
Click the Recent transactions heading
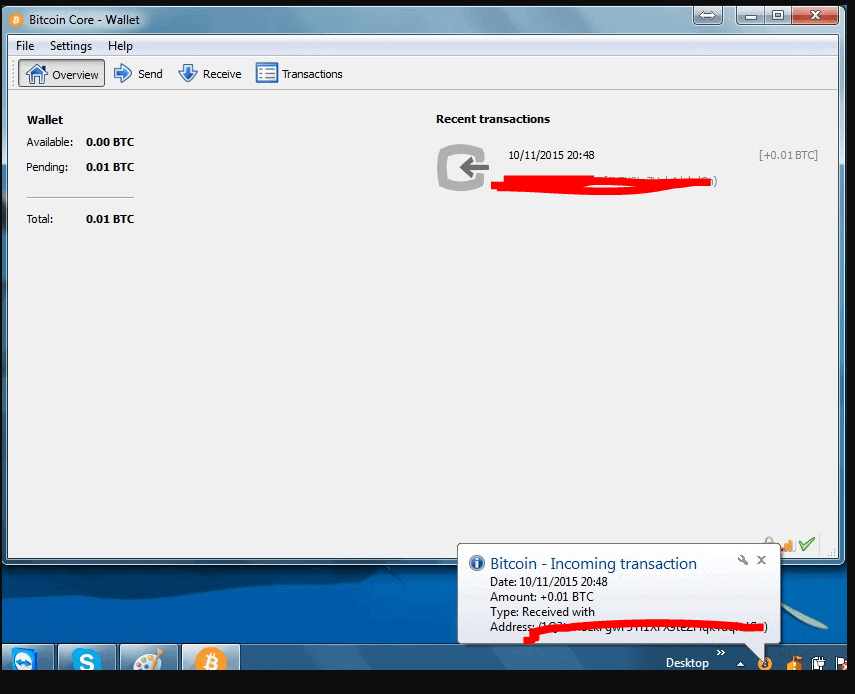click(x=493, y=119)
